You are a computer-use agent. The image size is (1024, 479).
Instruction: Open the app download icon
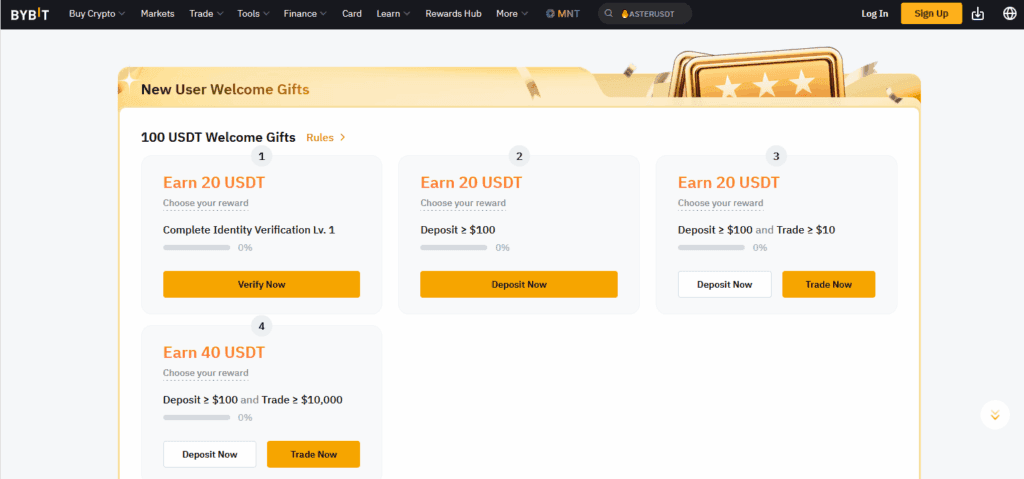click(978, 14)
